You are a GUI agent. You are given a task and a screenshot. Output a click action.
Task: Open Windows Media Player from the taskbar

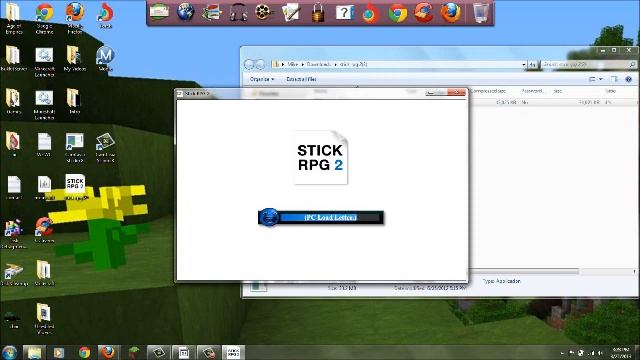59,352
